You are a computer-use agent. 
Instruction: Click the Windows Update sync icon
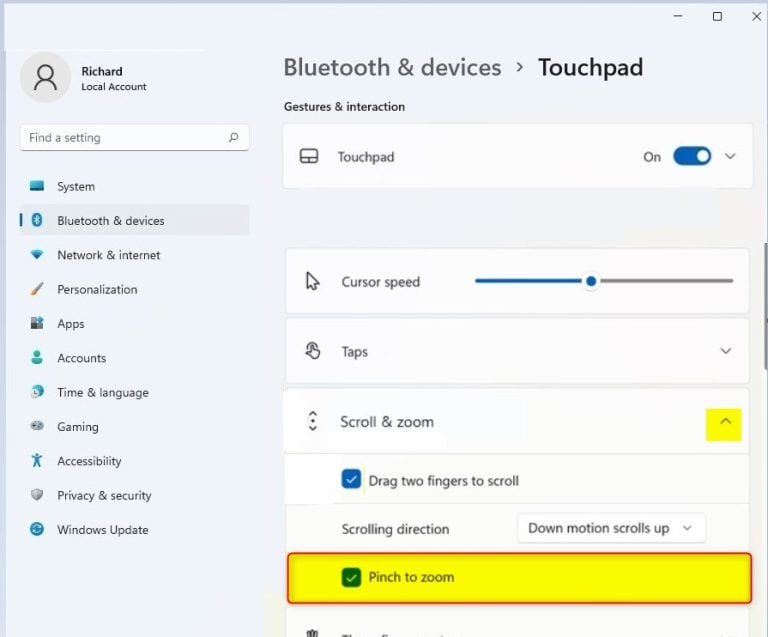[x=37, y=529]
